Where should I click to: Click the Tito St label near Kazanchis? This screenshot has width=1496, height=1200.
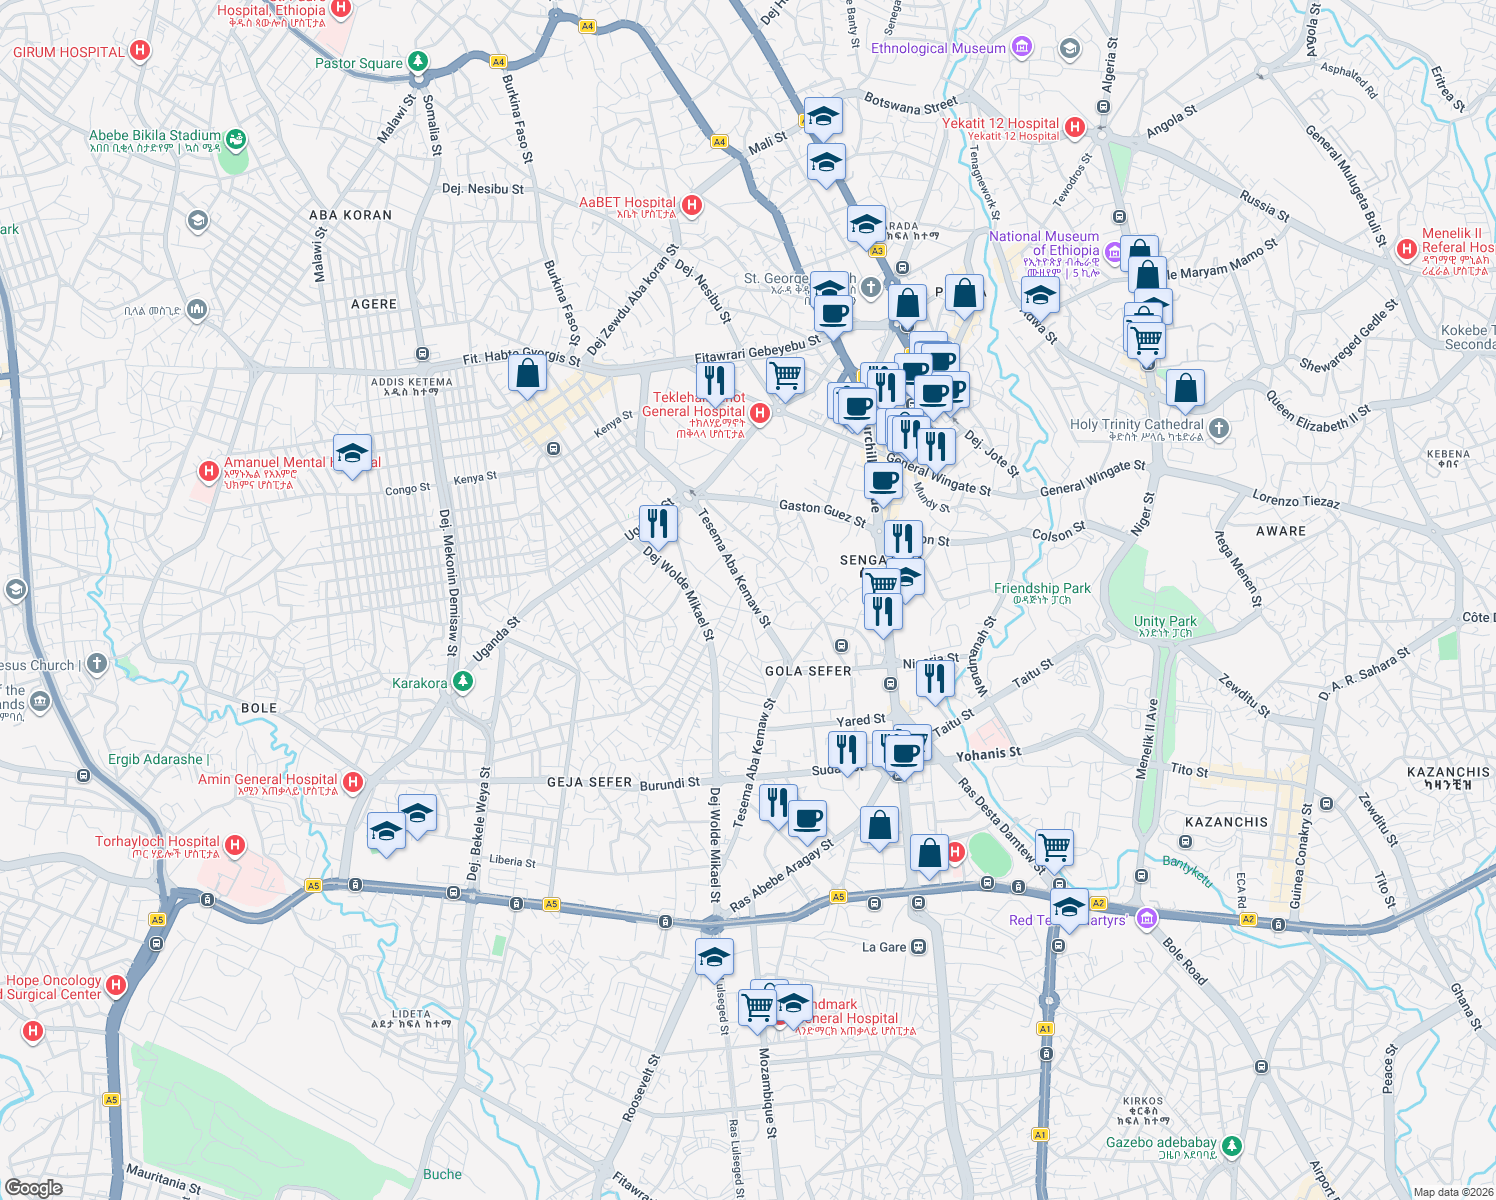1189,770
